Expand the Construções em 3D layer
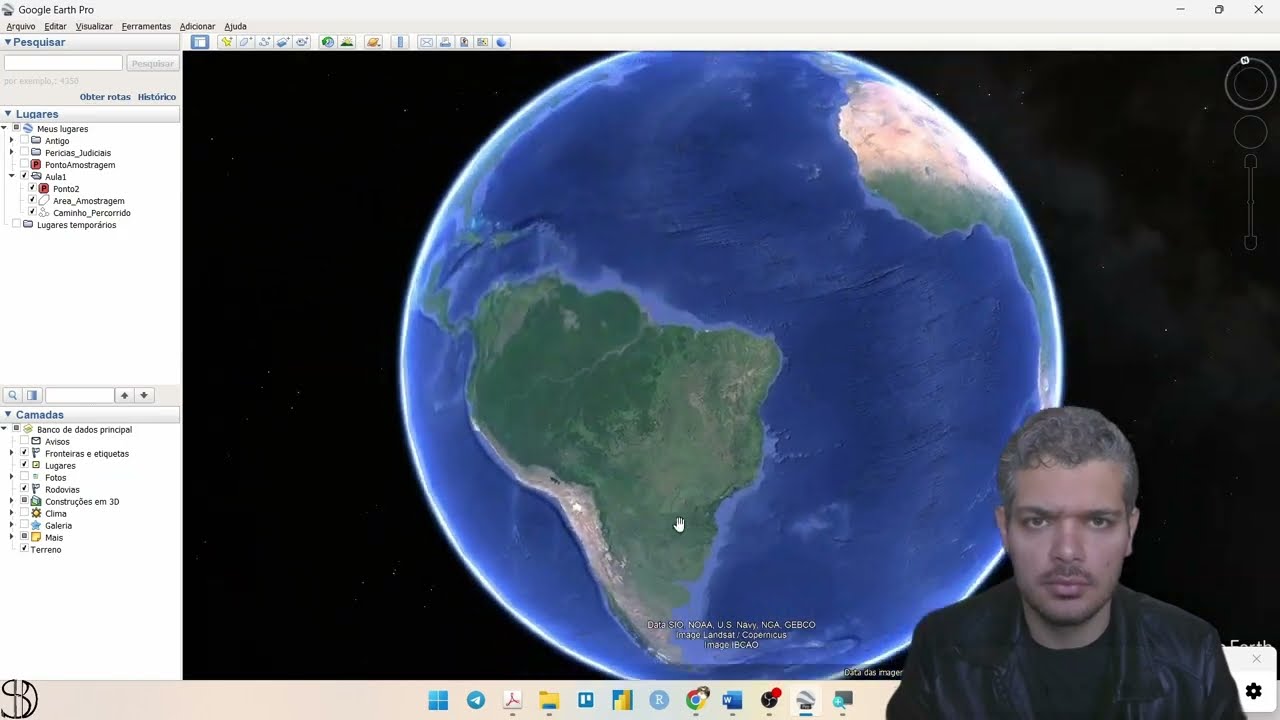The height and width of the screenshot is (720, 1280). [x=12, y=501]
